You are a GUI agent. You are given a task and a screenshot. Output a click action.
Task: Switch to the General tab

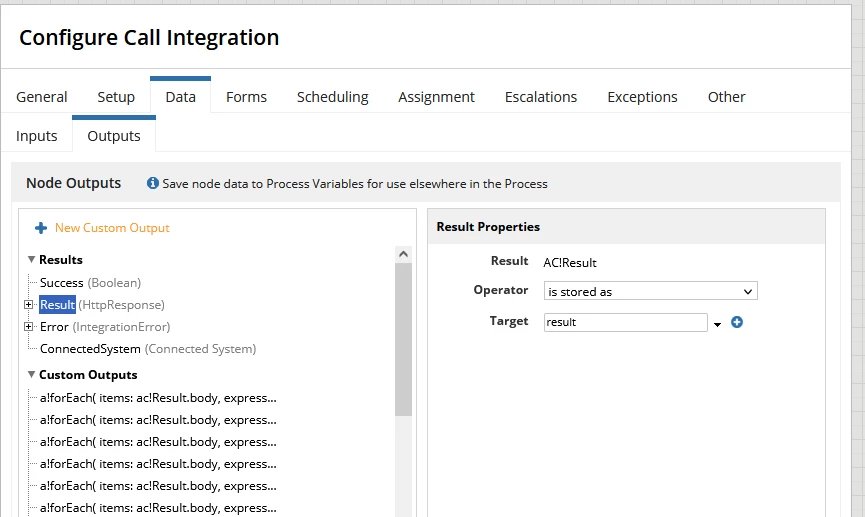[x=41, y=97]
